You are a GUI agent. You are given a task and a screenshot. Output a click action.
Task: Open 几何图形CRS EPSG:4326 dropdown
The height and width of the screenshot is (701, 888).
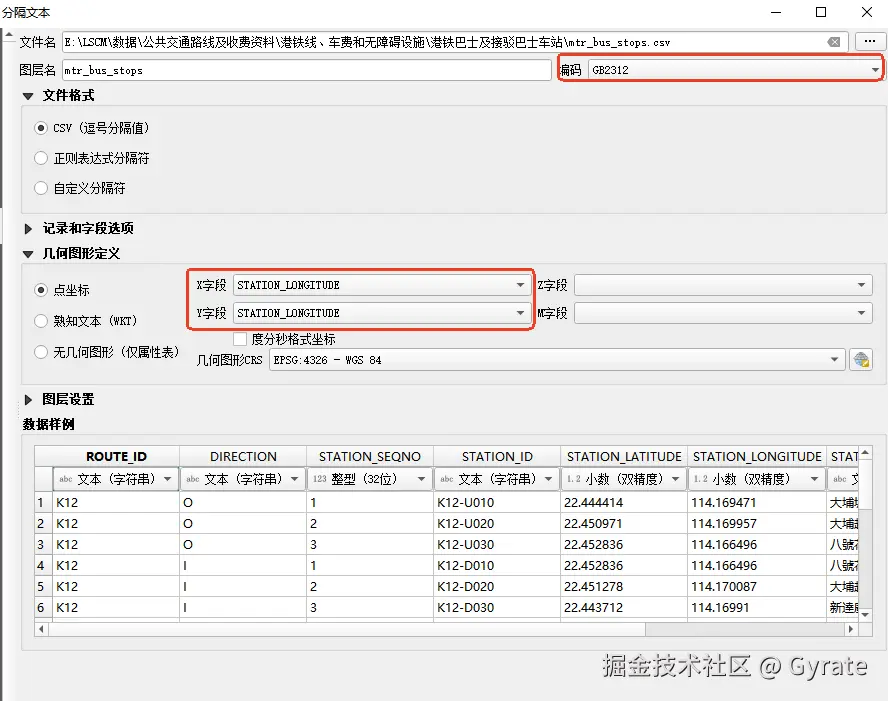[x=557, y=360]
